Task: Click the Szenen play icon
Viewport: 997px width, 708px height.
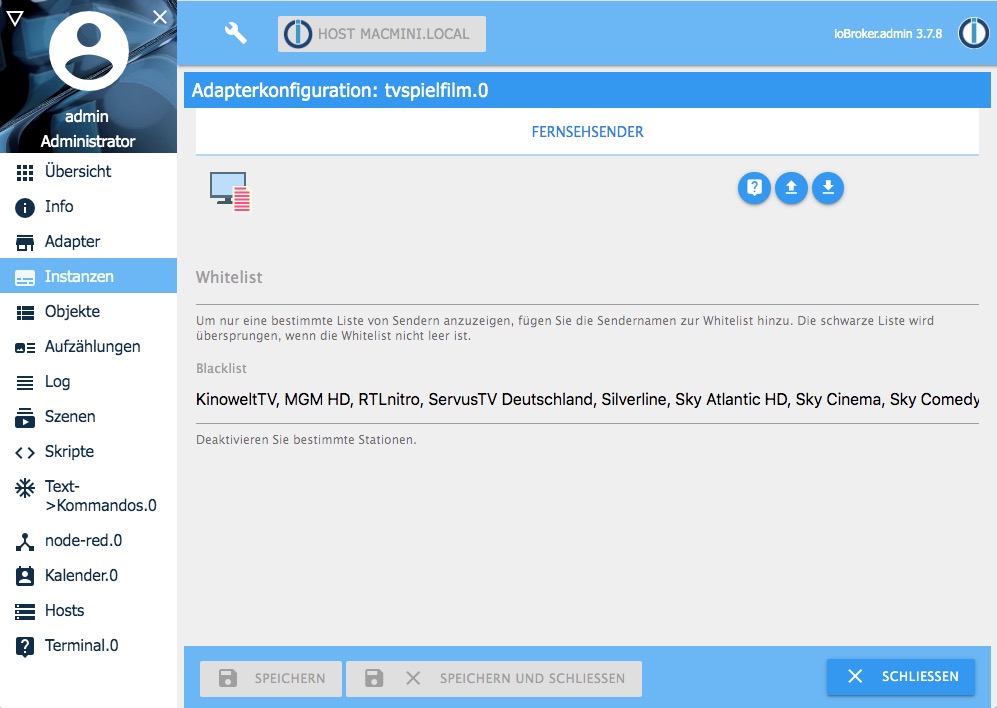Action: [x=25, y=417]
